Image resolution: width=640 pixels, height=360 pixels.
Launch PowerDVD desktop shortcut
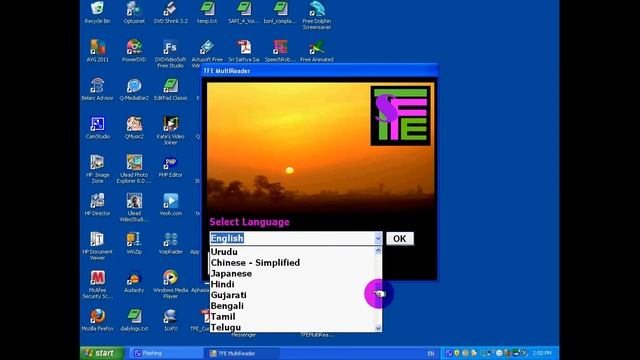click(x=134, y=51)
